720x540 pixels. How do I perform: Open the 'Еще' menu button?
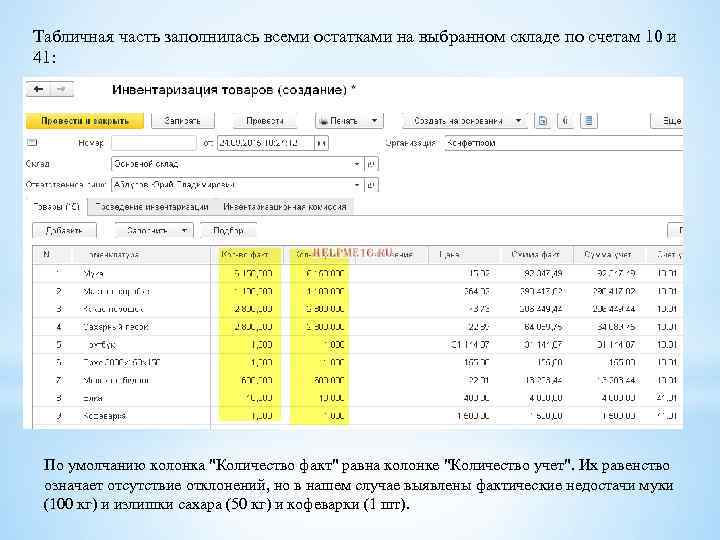click(669, 121)
